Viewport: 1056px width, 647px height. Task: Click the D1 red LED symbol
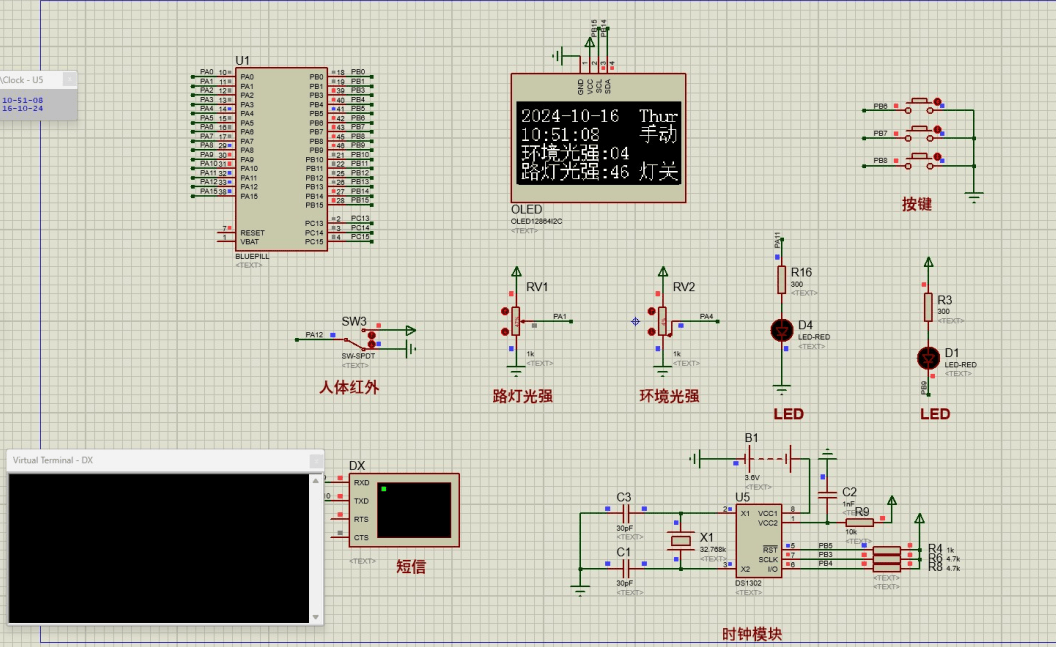[928, 357]
